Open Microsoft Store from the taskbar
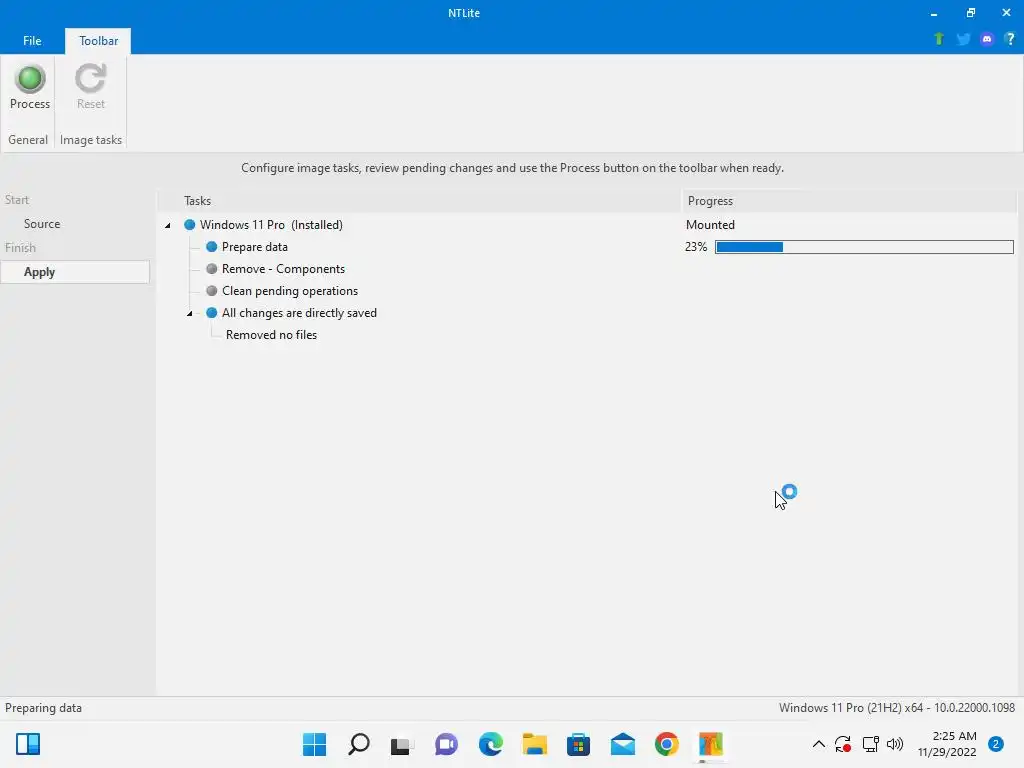Image resolution: width=1024 pixels, height=768 pixels. point(579,744)
